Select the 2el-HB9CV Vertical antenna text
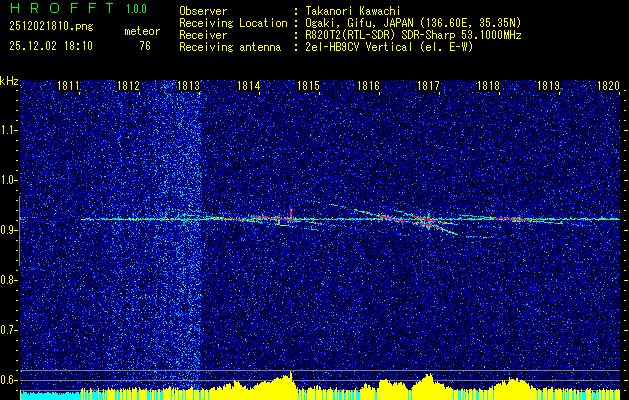This screenshot has height=400, width=629. click(389, 47)
